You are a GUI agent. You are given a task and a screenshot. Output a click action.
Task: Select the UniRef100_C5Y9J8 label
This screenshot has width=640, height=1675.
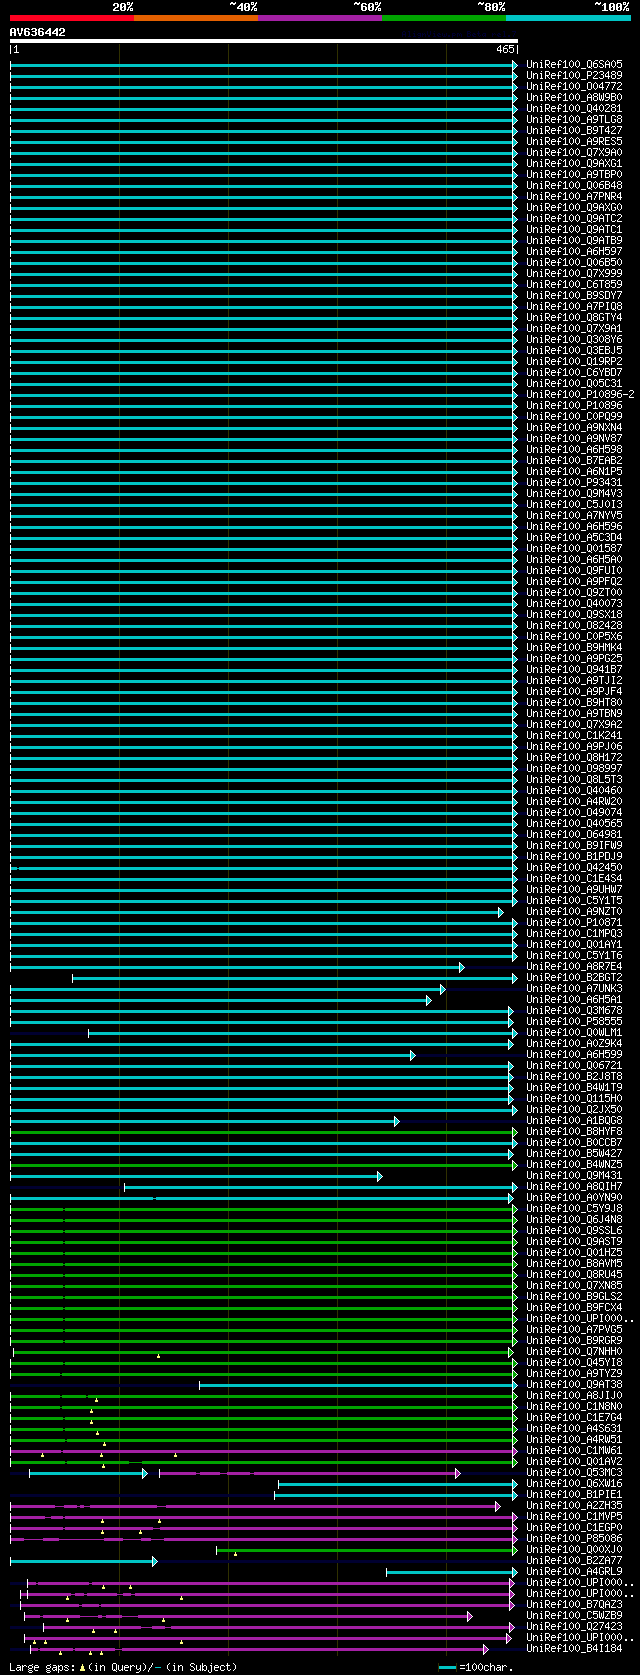(574, 1208)
